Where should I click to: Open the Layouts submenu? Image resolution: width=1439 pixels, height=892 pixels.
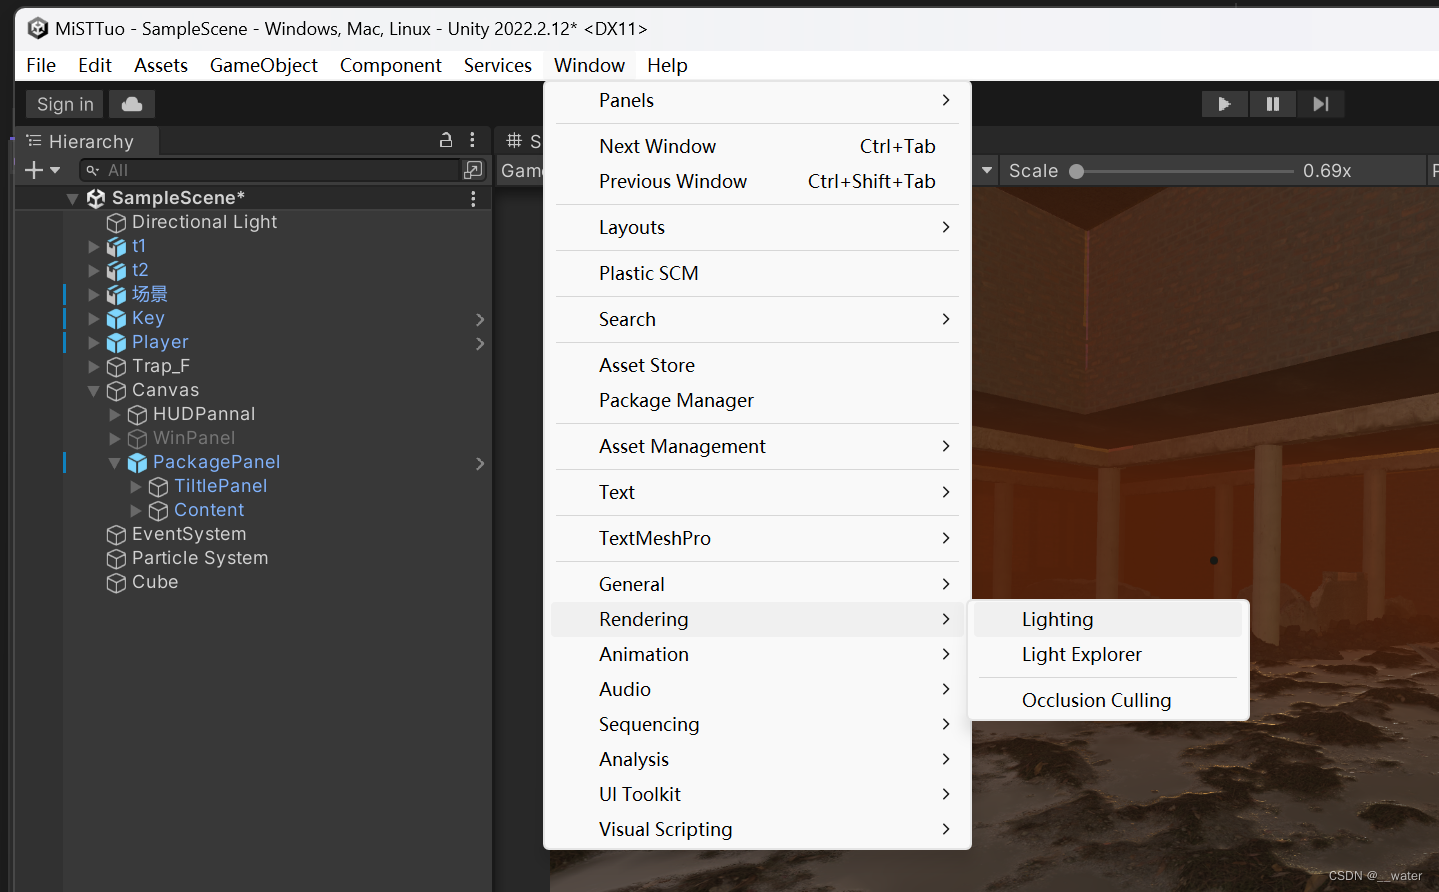(x=757, y=227)
